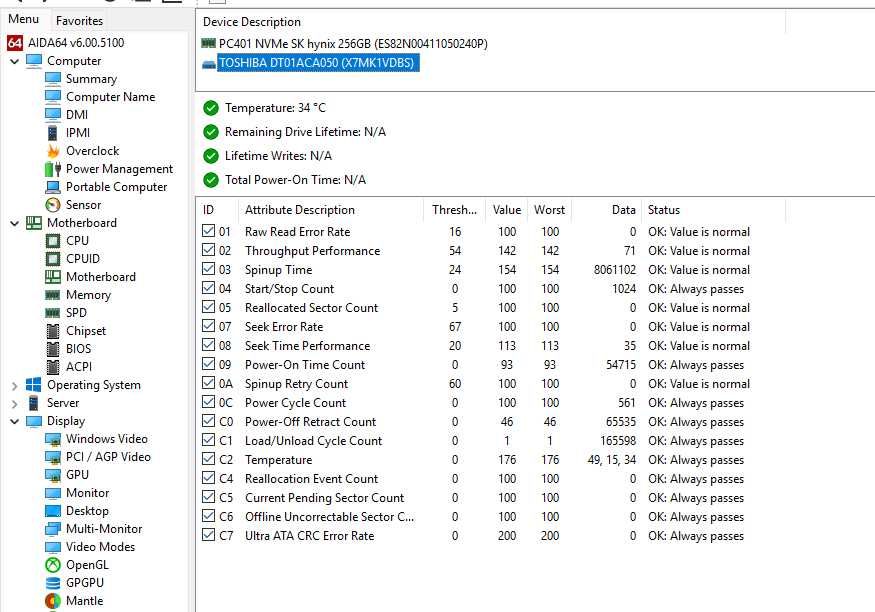Select the TOSHIBA DT01ACA050 device row
Viewport: 875px width, 612px height.
click(317, 62)
